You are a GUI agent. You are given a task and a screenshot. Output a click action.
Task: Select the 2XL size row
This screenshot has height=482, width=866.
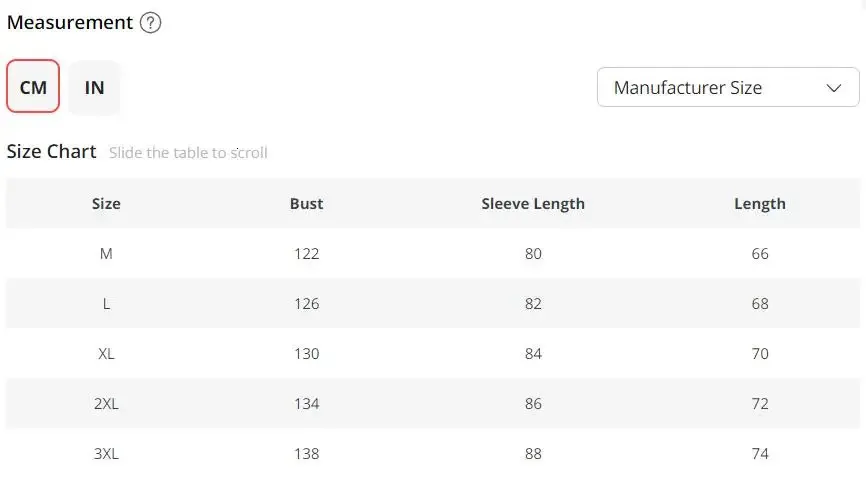pyautogui.click(x=106, y=403)
